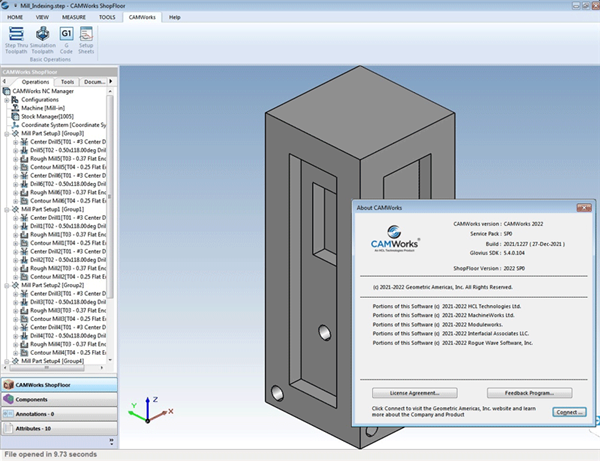Image resolution: width=600 pixels, height=461 pixels.
Task: Click the Coordinate System icon
Action: 15,125
